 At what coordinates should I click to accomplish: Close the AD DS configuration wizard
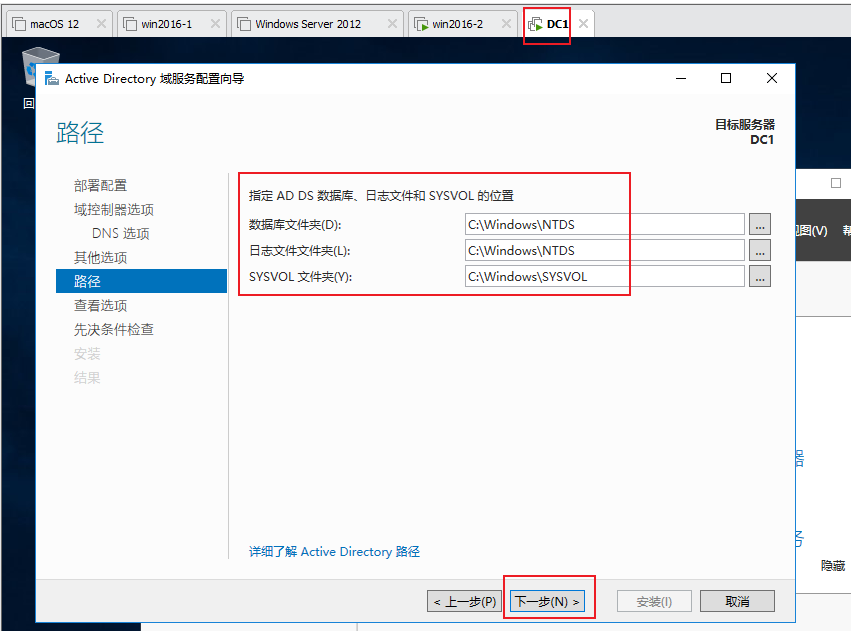coord(771,79)
